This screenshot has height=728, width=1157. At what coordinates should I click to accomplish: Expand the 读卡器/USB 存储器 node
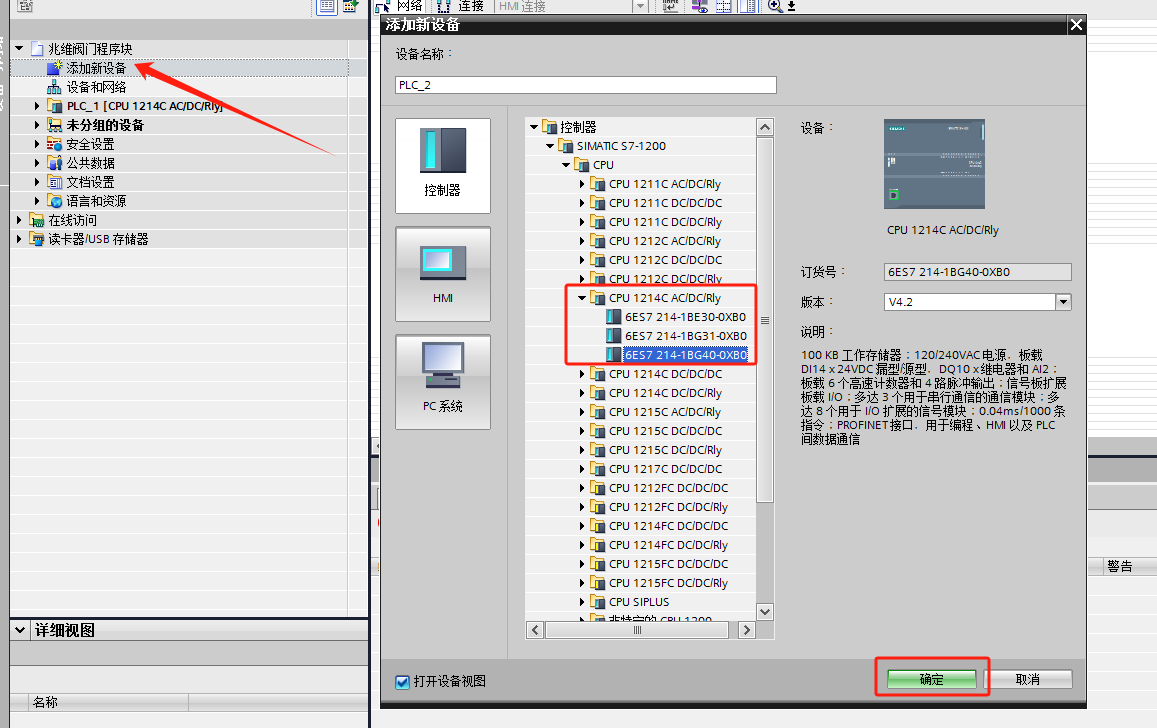(x=19, y=239)
